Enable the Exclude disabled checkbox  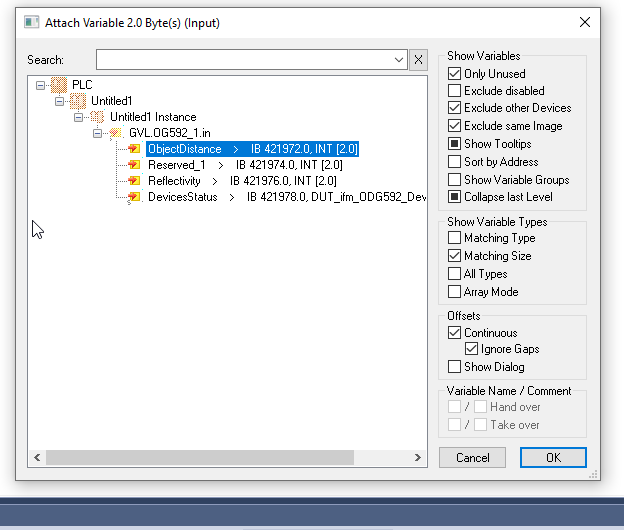454,91
